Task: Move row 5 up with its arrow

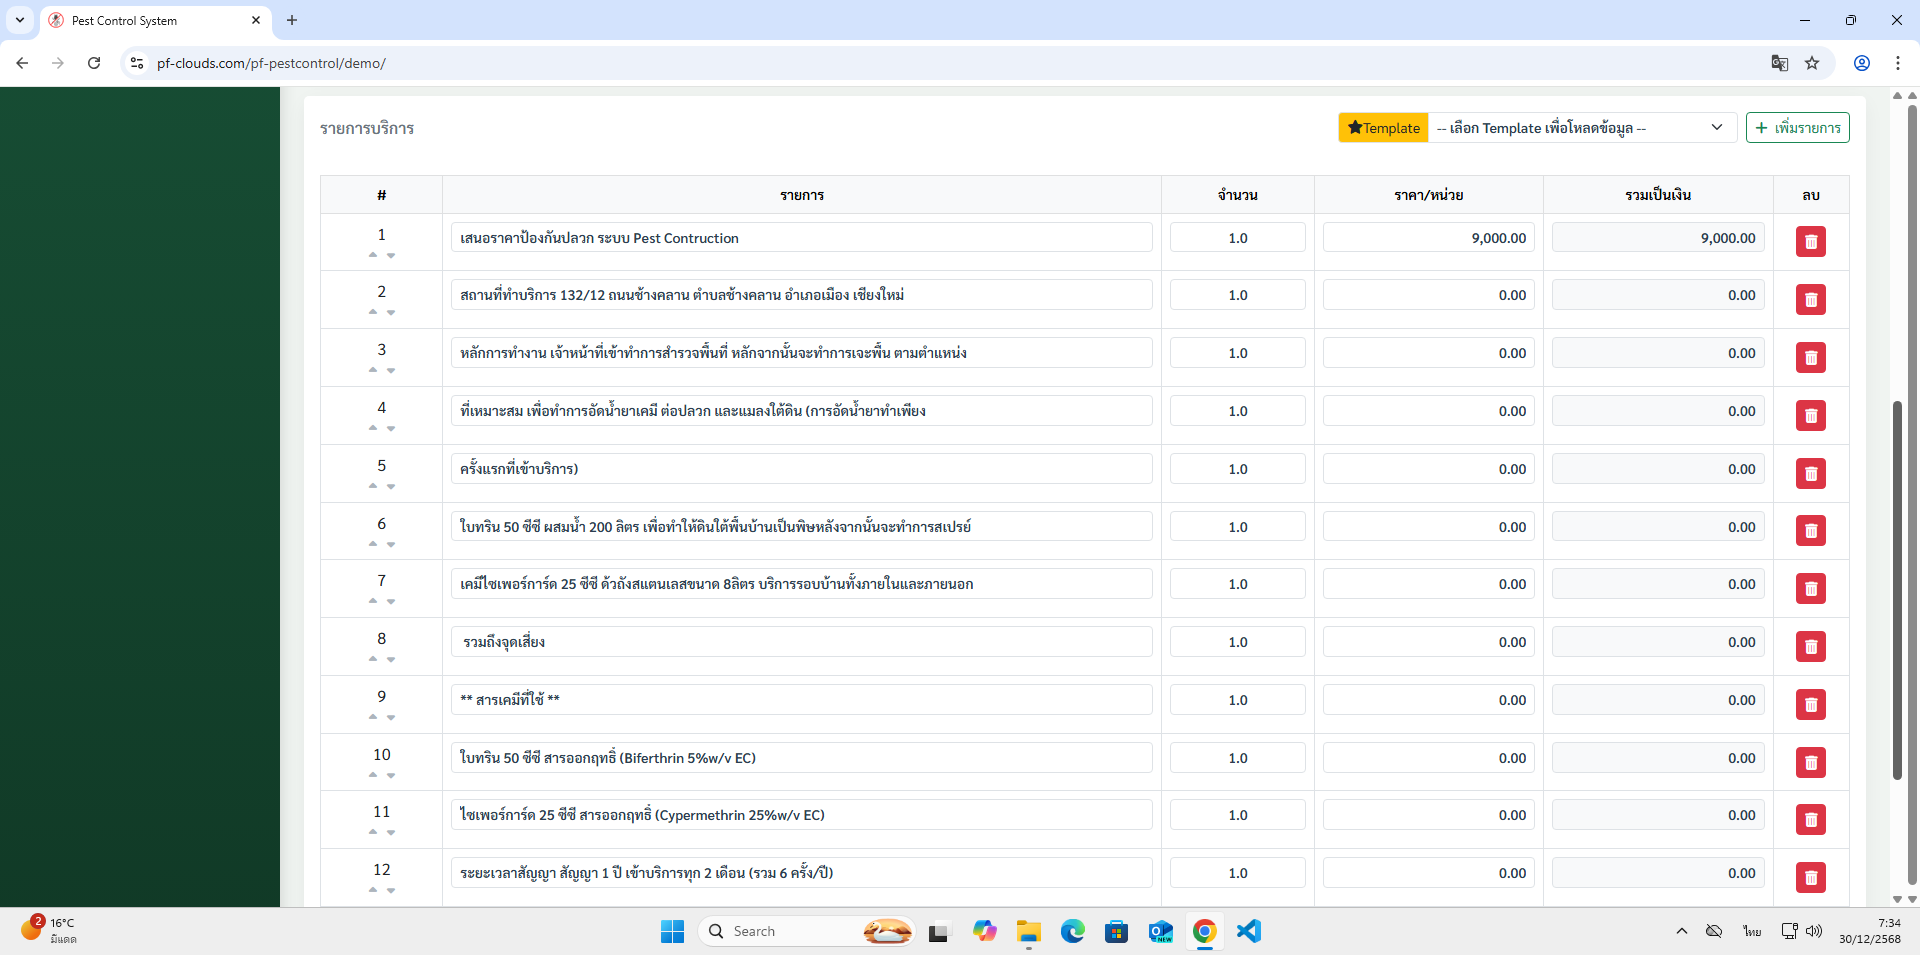Action: tap(373, 486)
